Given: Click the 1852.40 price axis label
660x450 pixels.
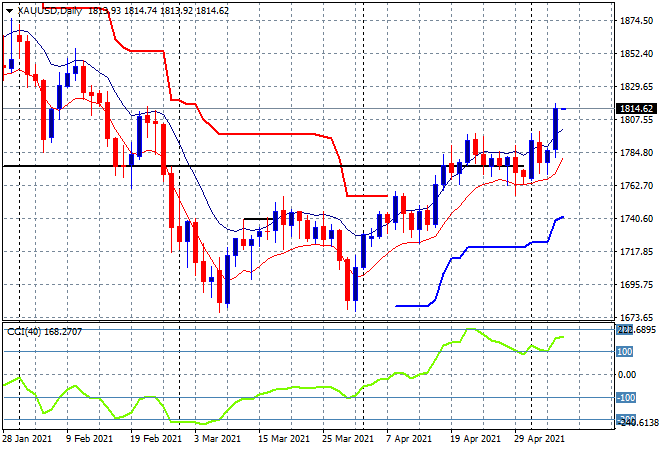Looking at the screenshot, I should point(637,53).
